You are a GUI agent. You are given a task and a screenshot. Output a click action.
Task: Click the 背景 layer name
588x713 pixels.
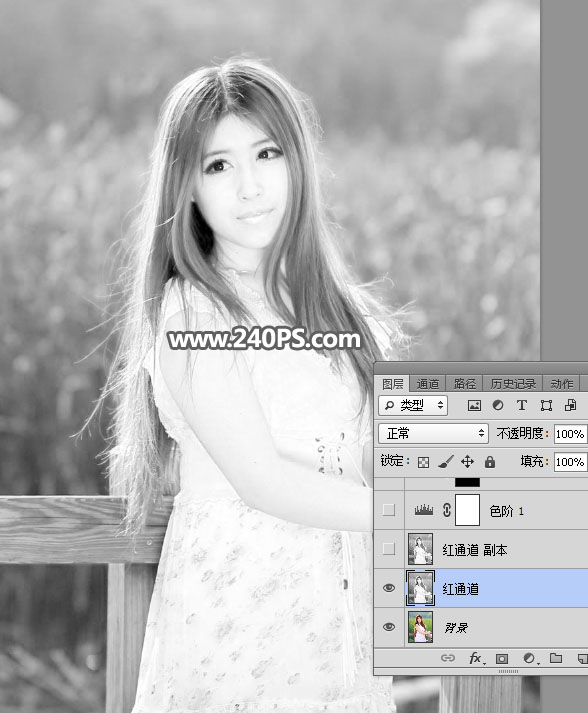click(456, 628)
